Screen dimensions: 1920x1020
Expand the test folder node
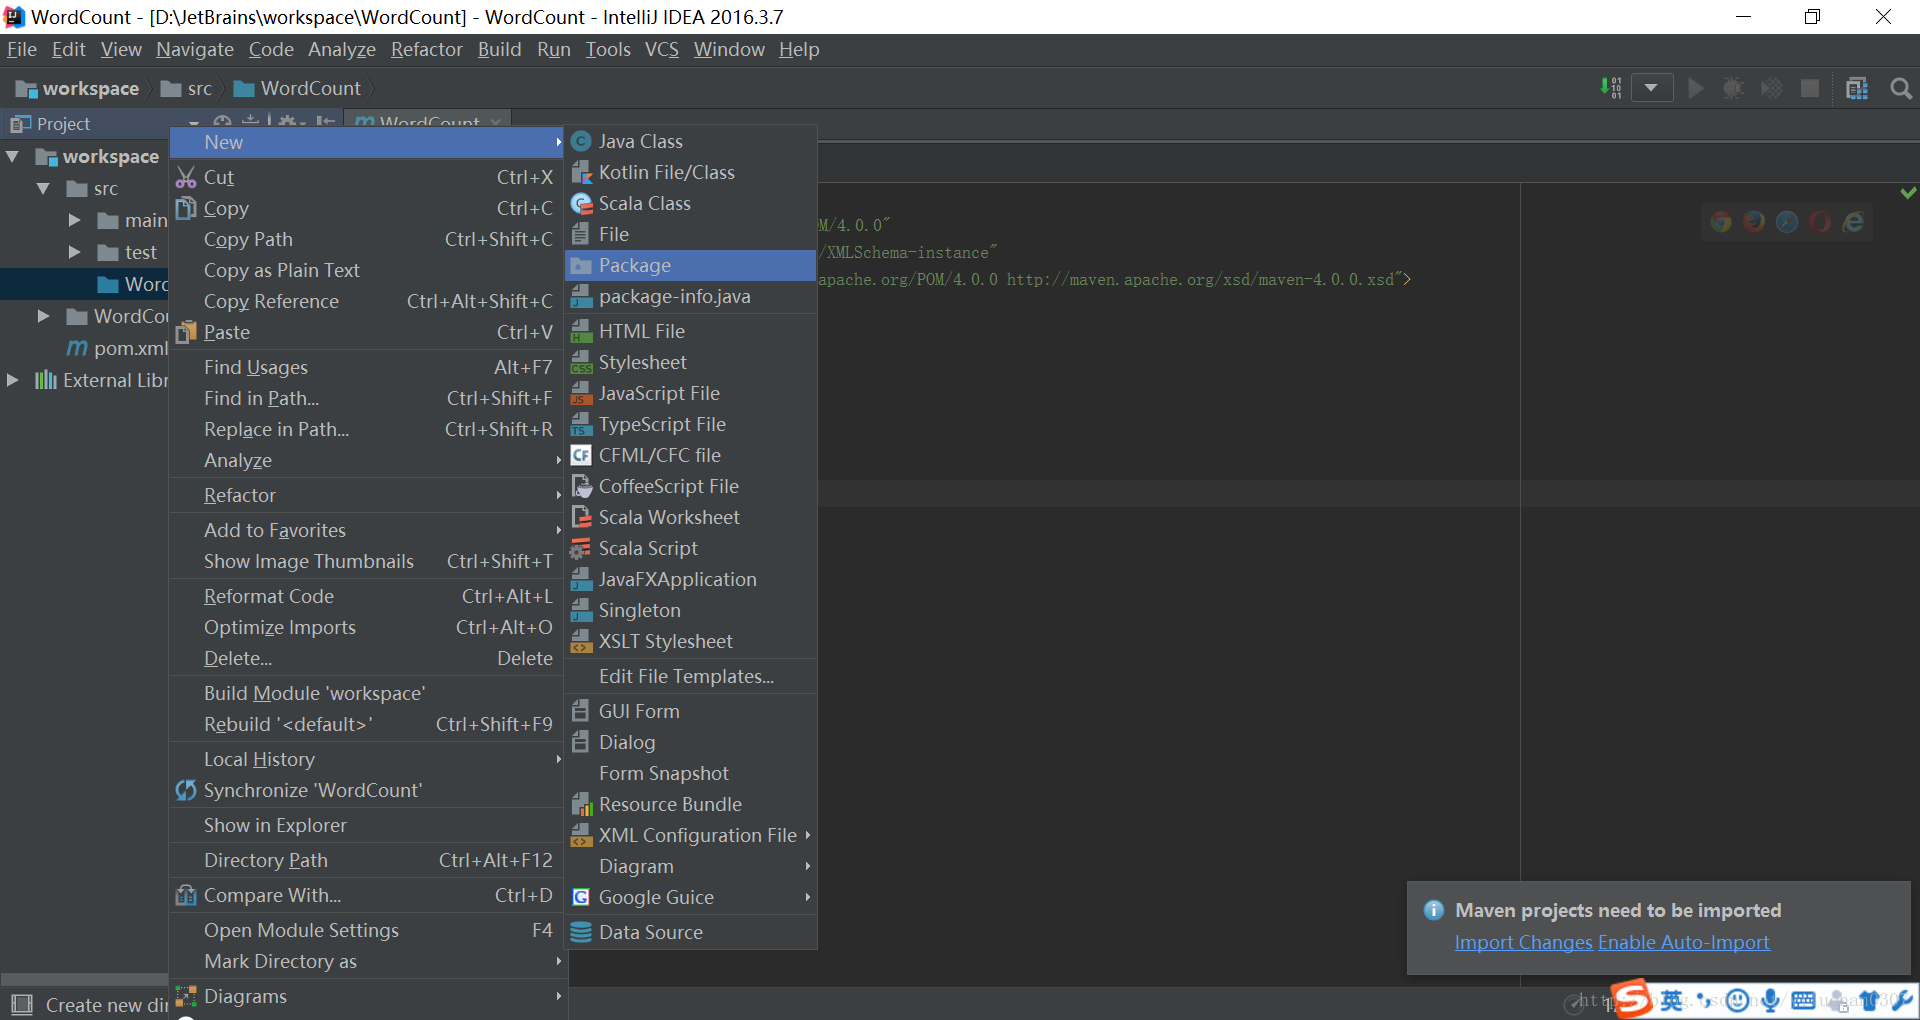point(74,253)
